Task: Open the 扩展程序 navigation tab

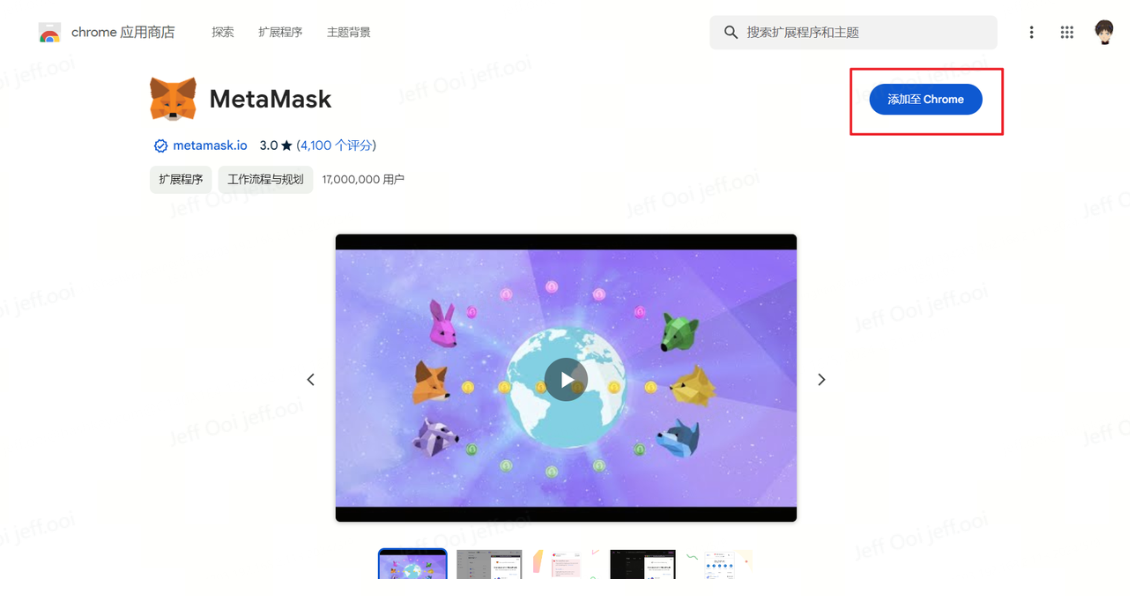Action: pos(280,32)
